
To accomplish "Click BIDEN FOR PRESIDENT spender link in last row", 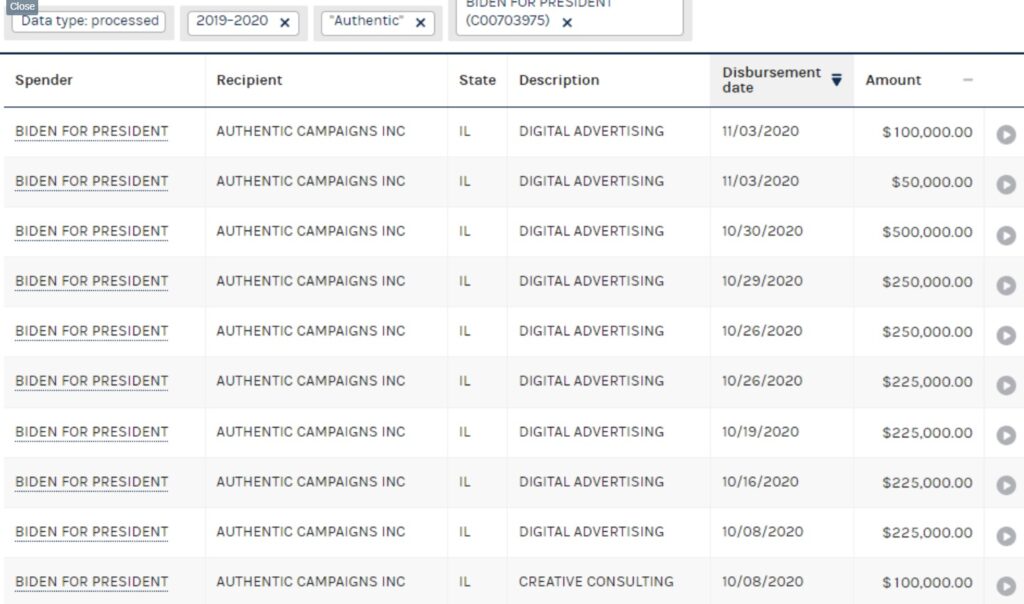I will [x=91, y=582].
